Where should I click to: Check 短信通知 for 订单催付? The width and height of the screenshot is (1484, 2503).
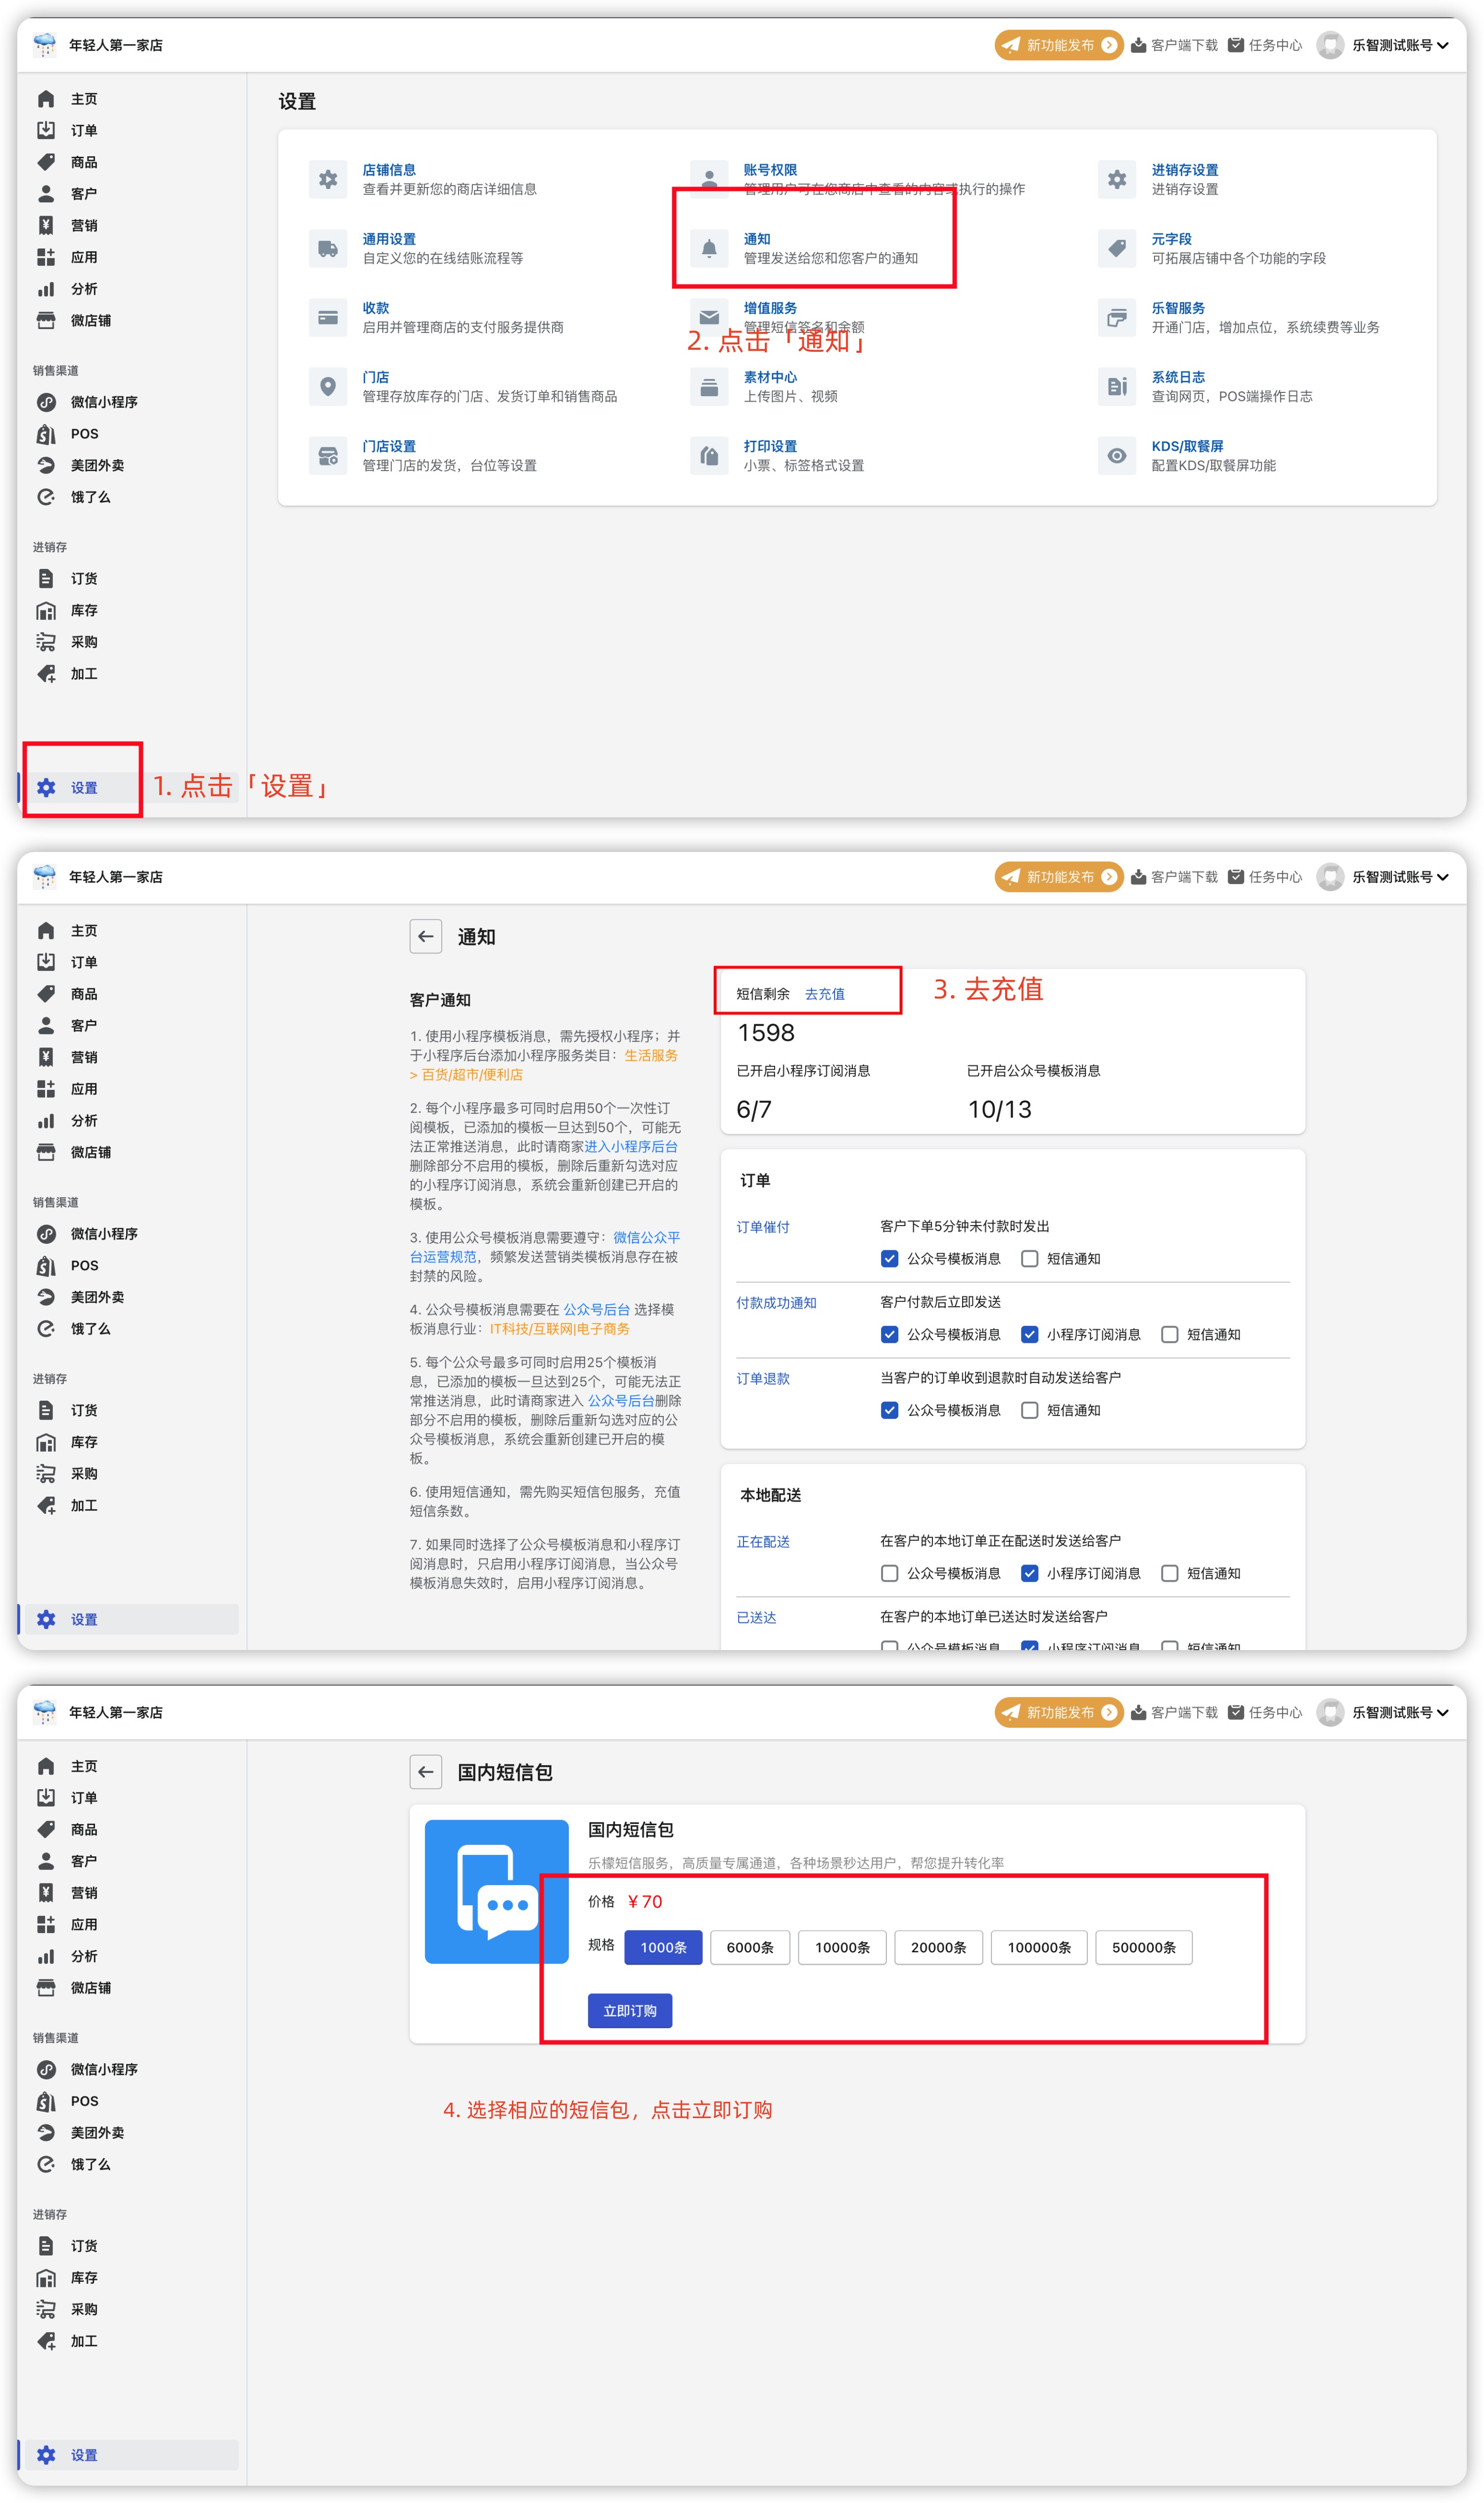point(1029,1258)
